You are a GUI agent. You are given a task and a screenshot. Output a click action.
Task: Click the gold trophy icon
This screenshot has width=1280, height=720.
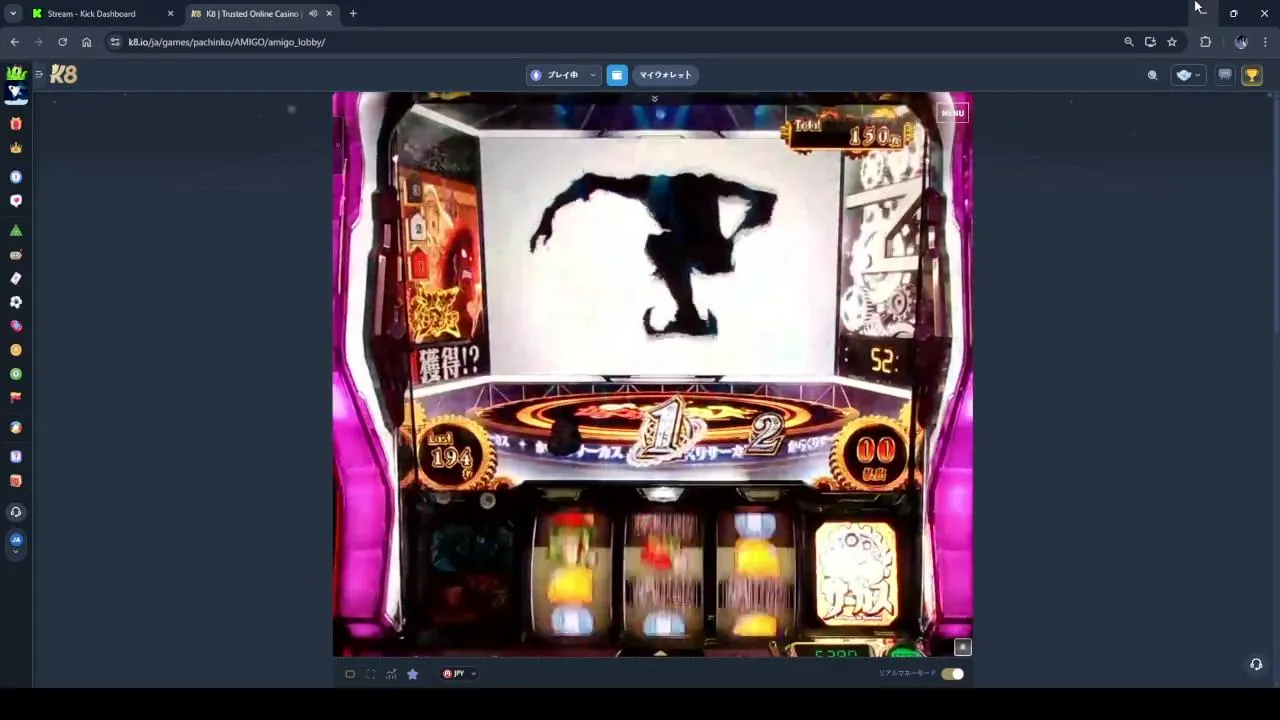click(x=1252, y=75)
